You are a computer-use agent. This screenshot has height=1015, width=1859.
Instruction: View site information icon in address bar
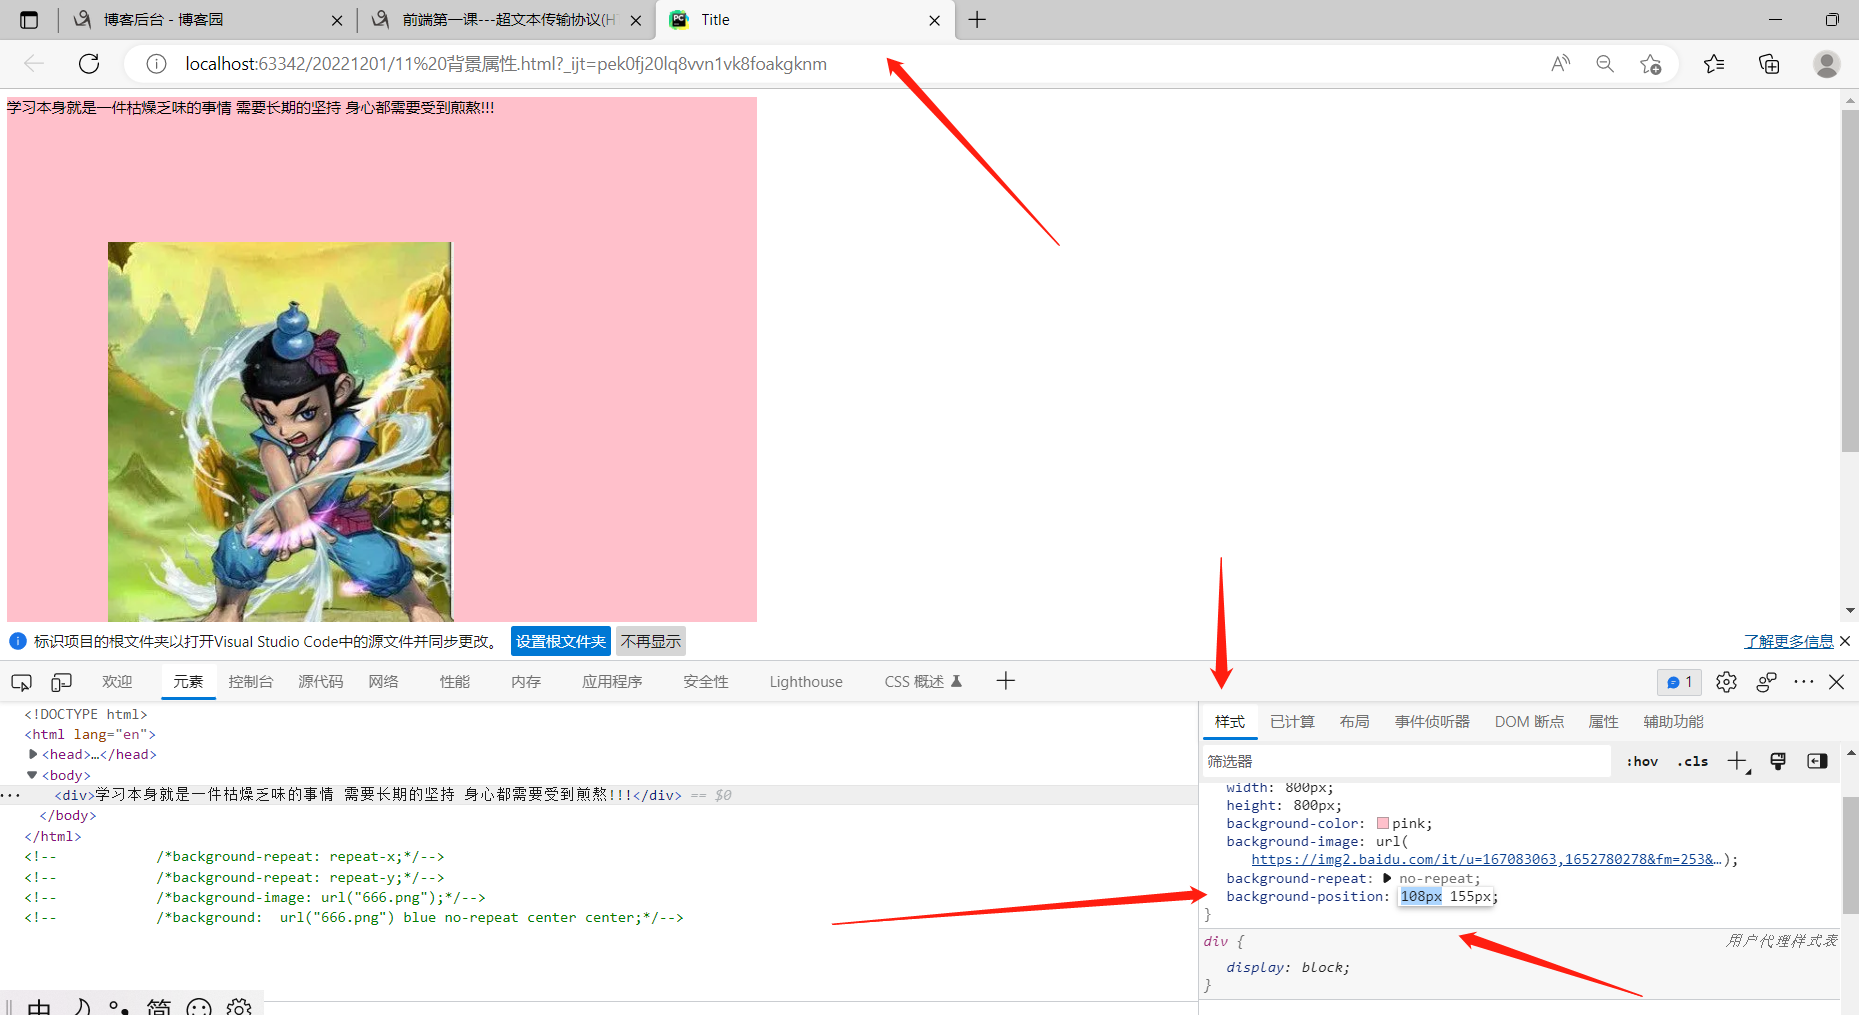pyautogui.click(x=156, y=64)
